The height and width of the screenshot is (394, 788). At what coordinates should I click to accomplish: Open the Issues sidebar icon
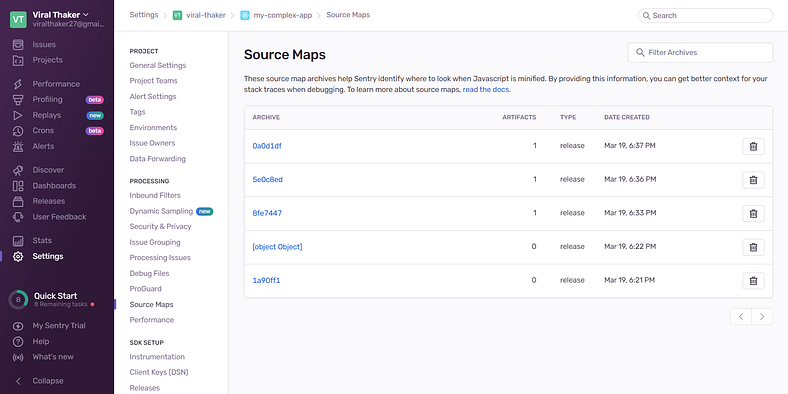pos(18,45)
